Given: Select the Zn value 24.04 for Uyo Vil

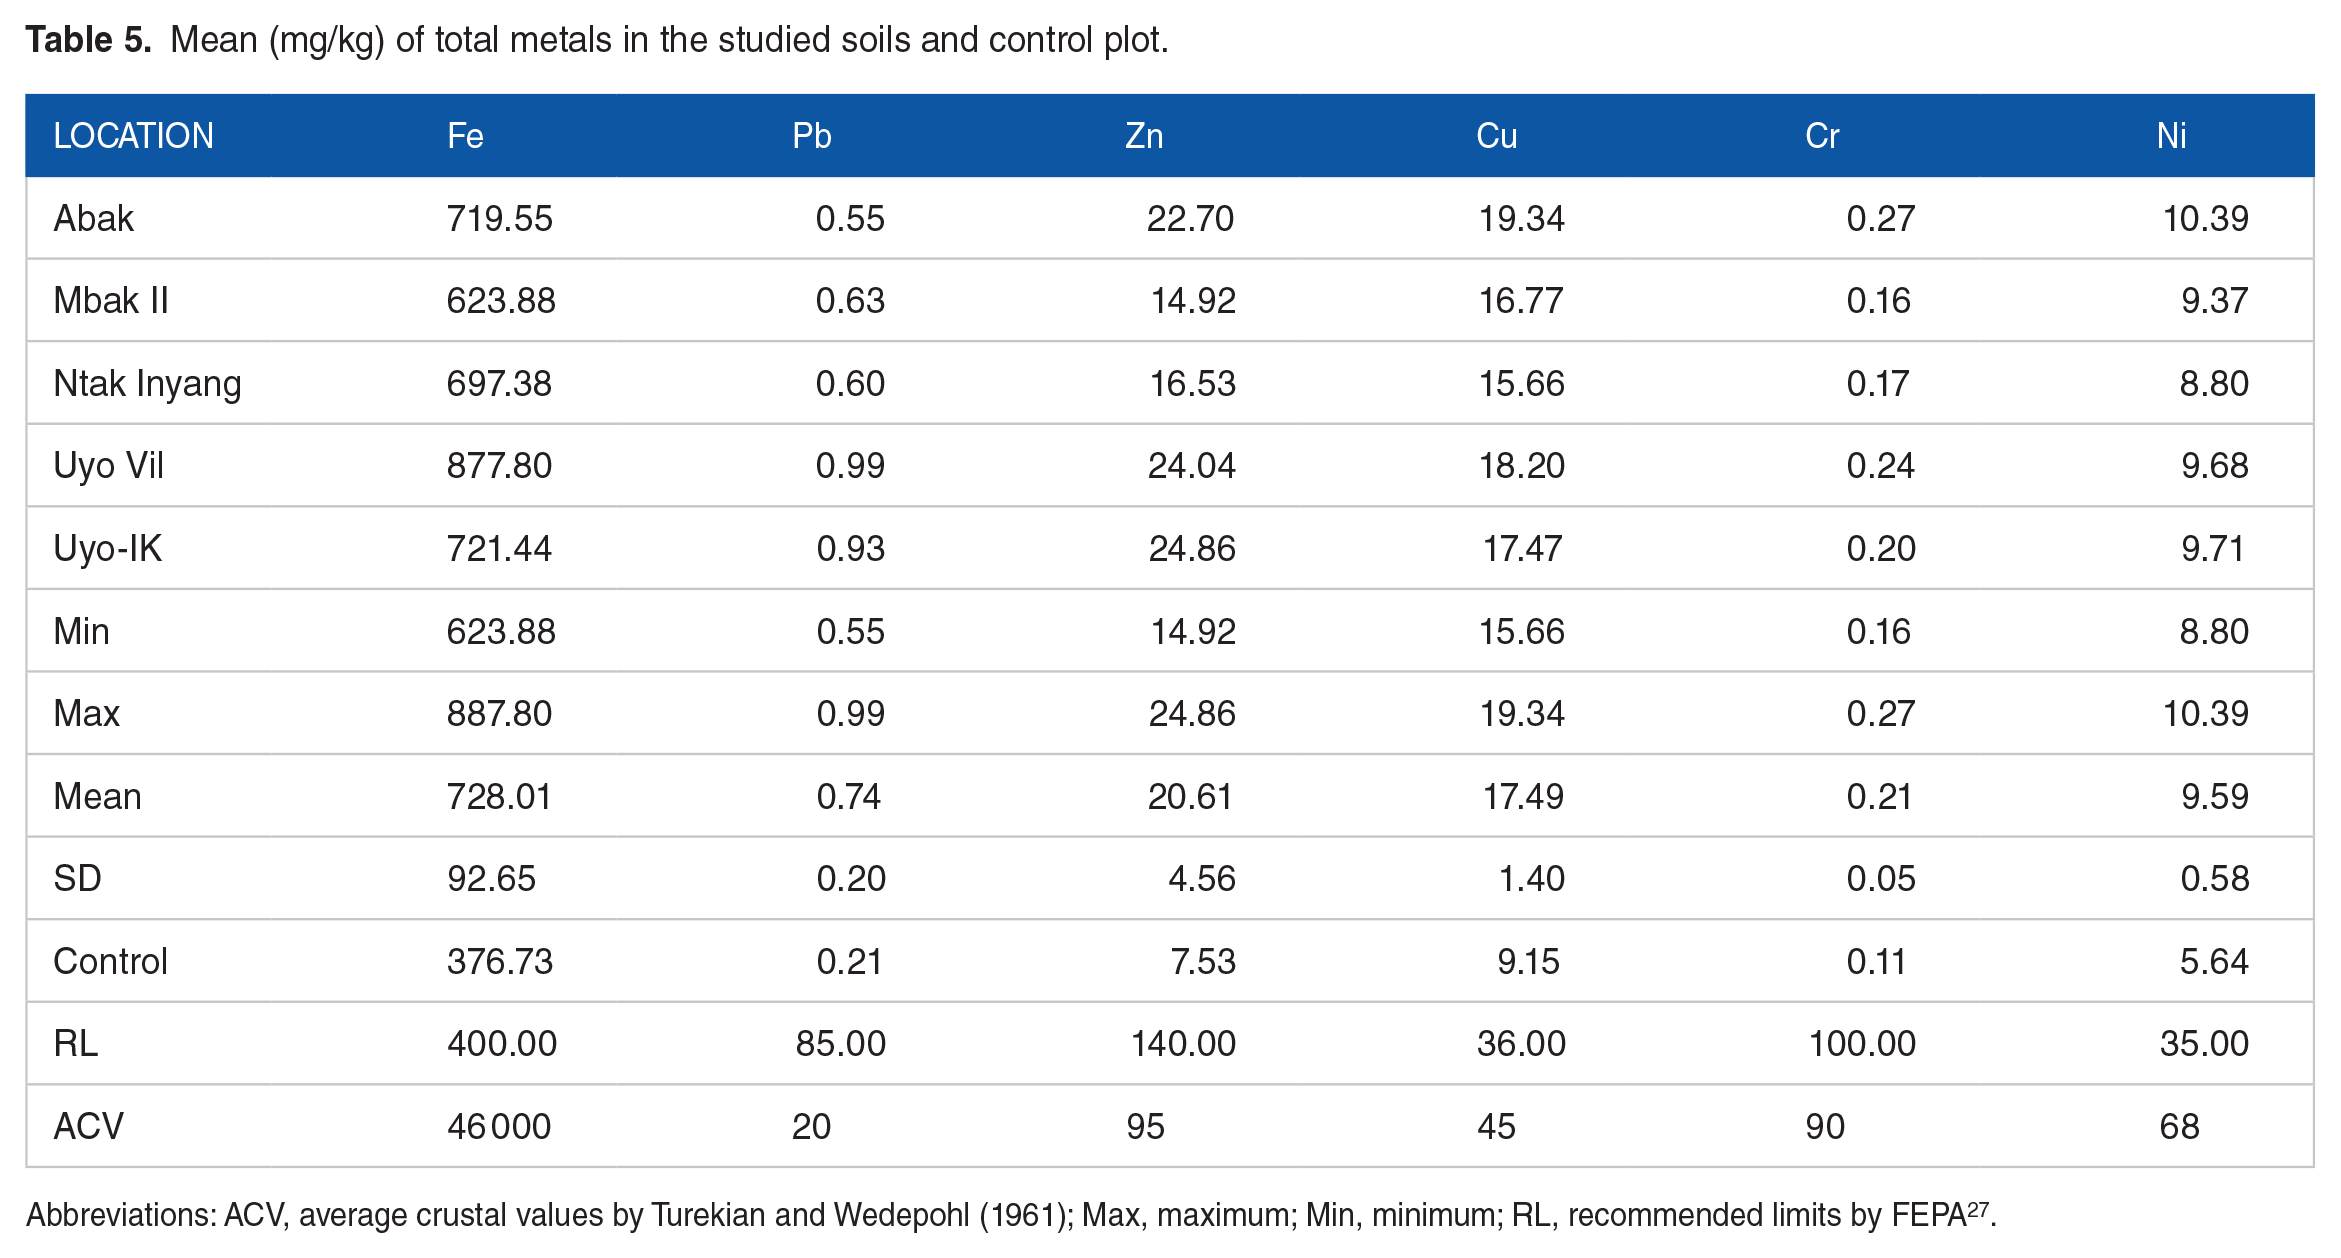Looking at the screenshot, I should point(1191,466).
